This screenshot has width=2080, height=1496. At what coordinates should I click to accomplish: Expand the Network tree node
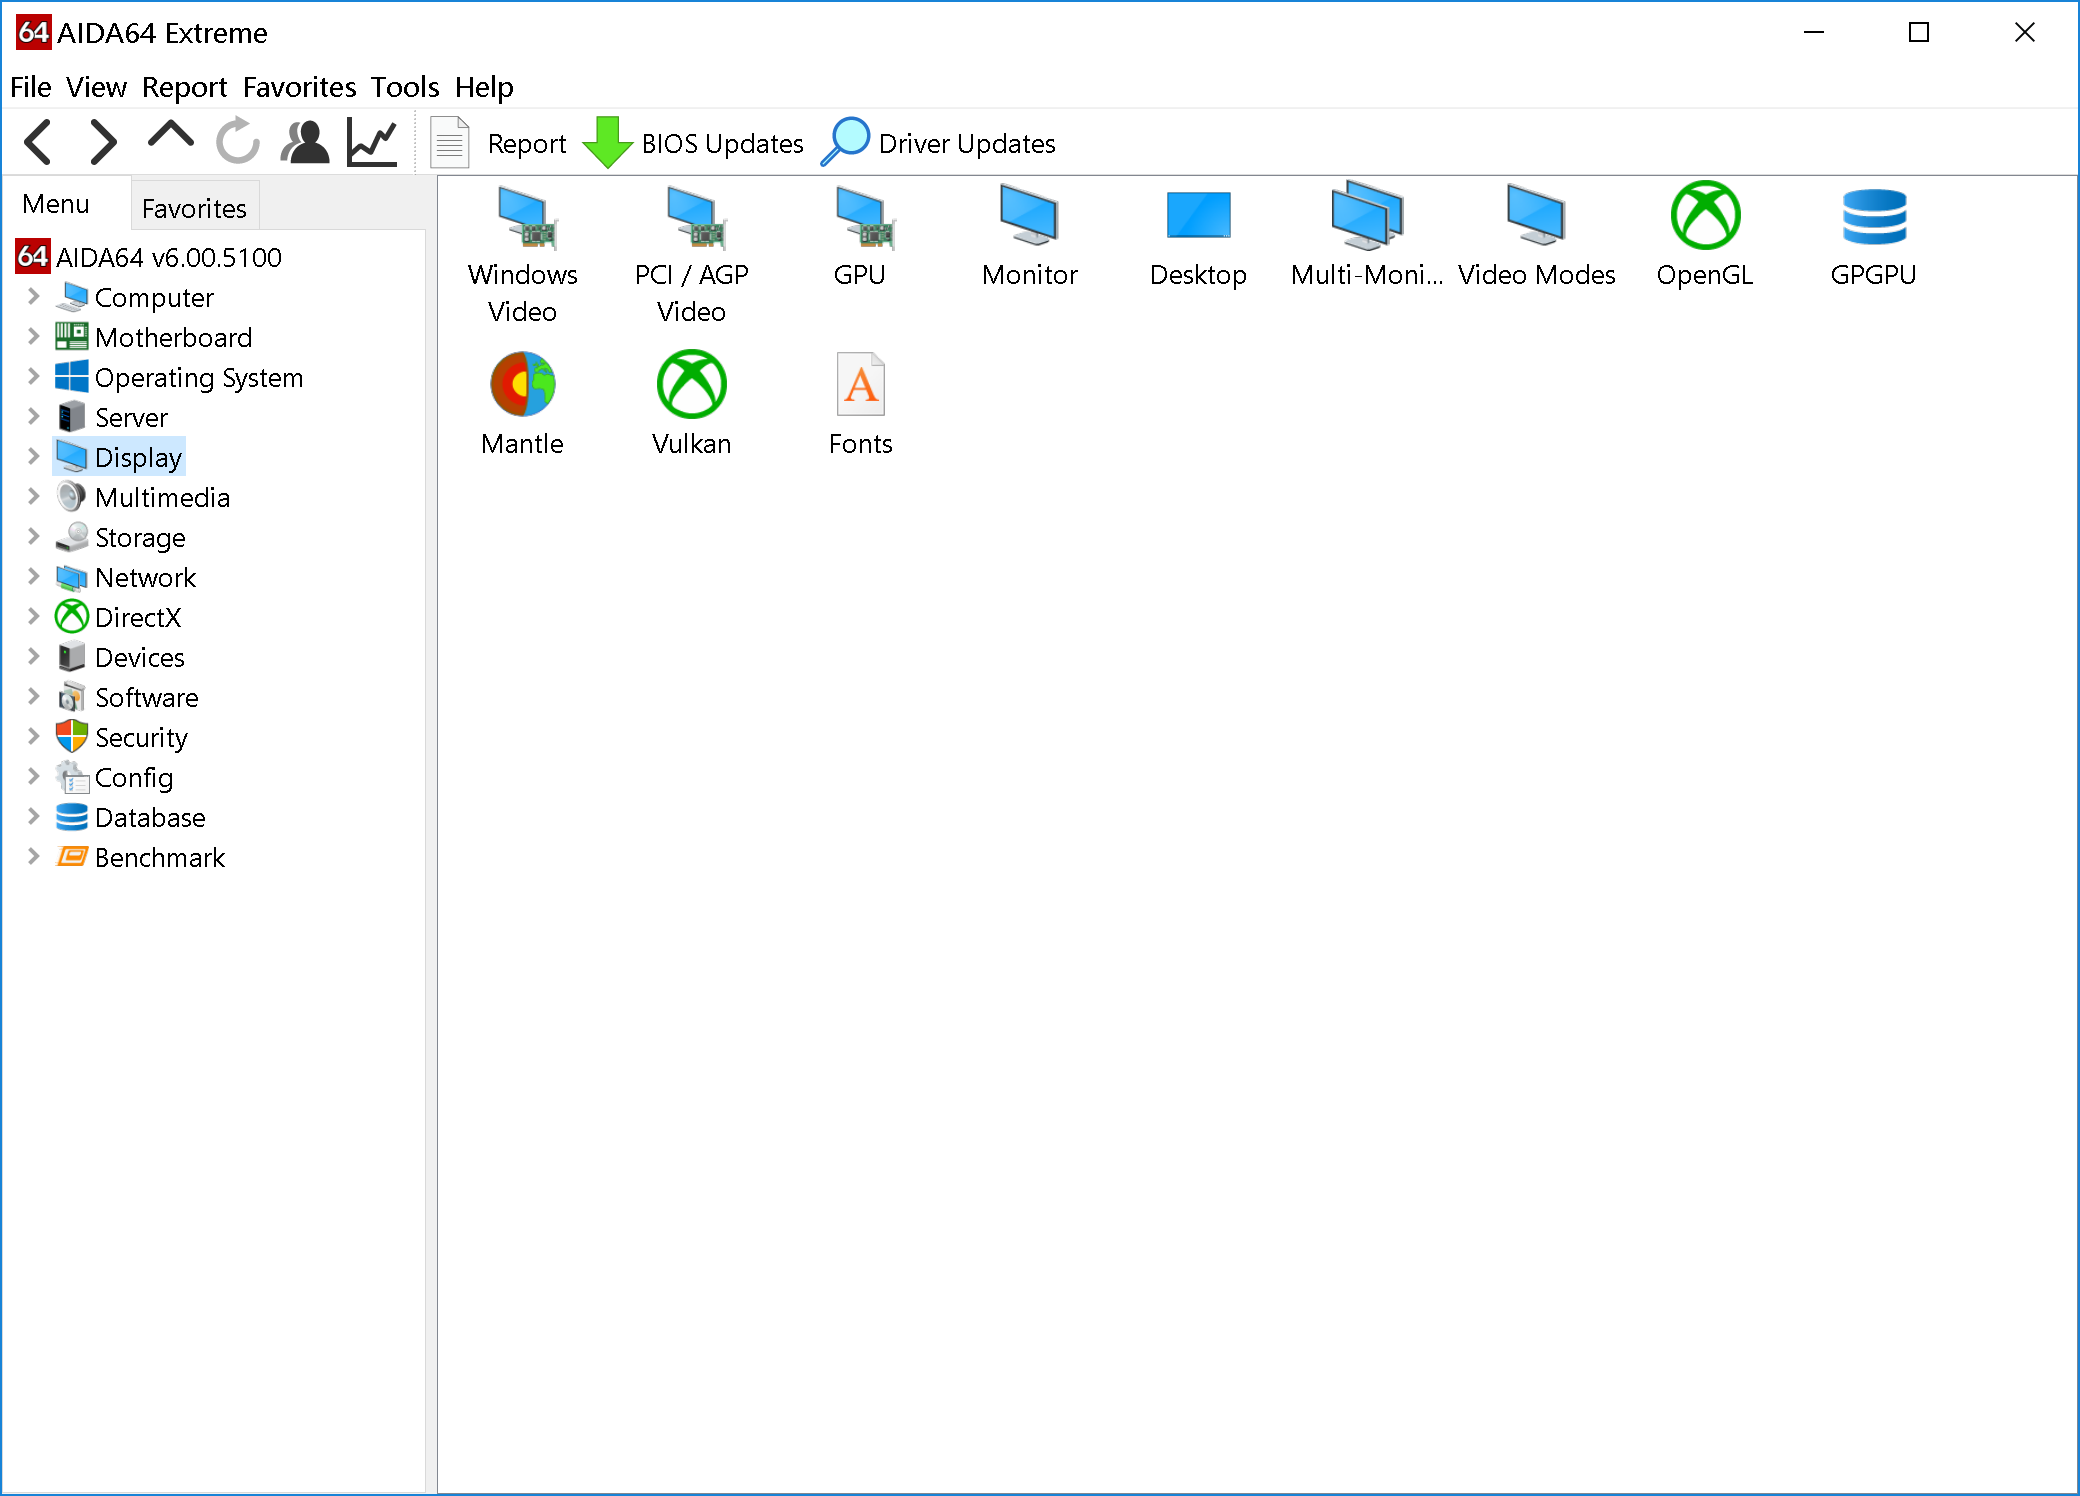[x=34, y=576]
